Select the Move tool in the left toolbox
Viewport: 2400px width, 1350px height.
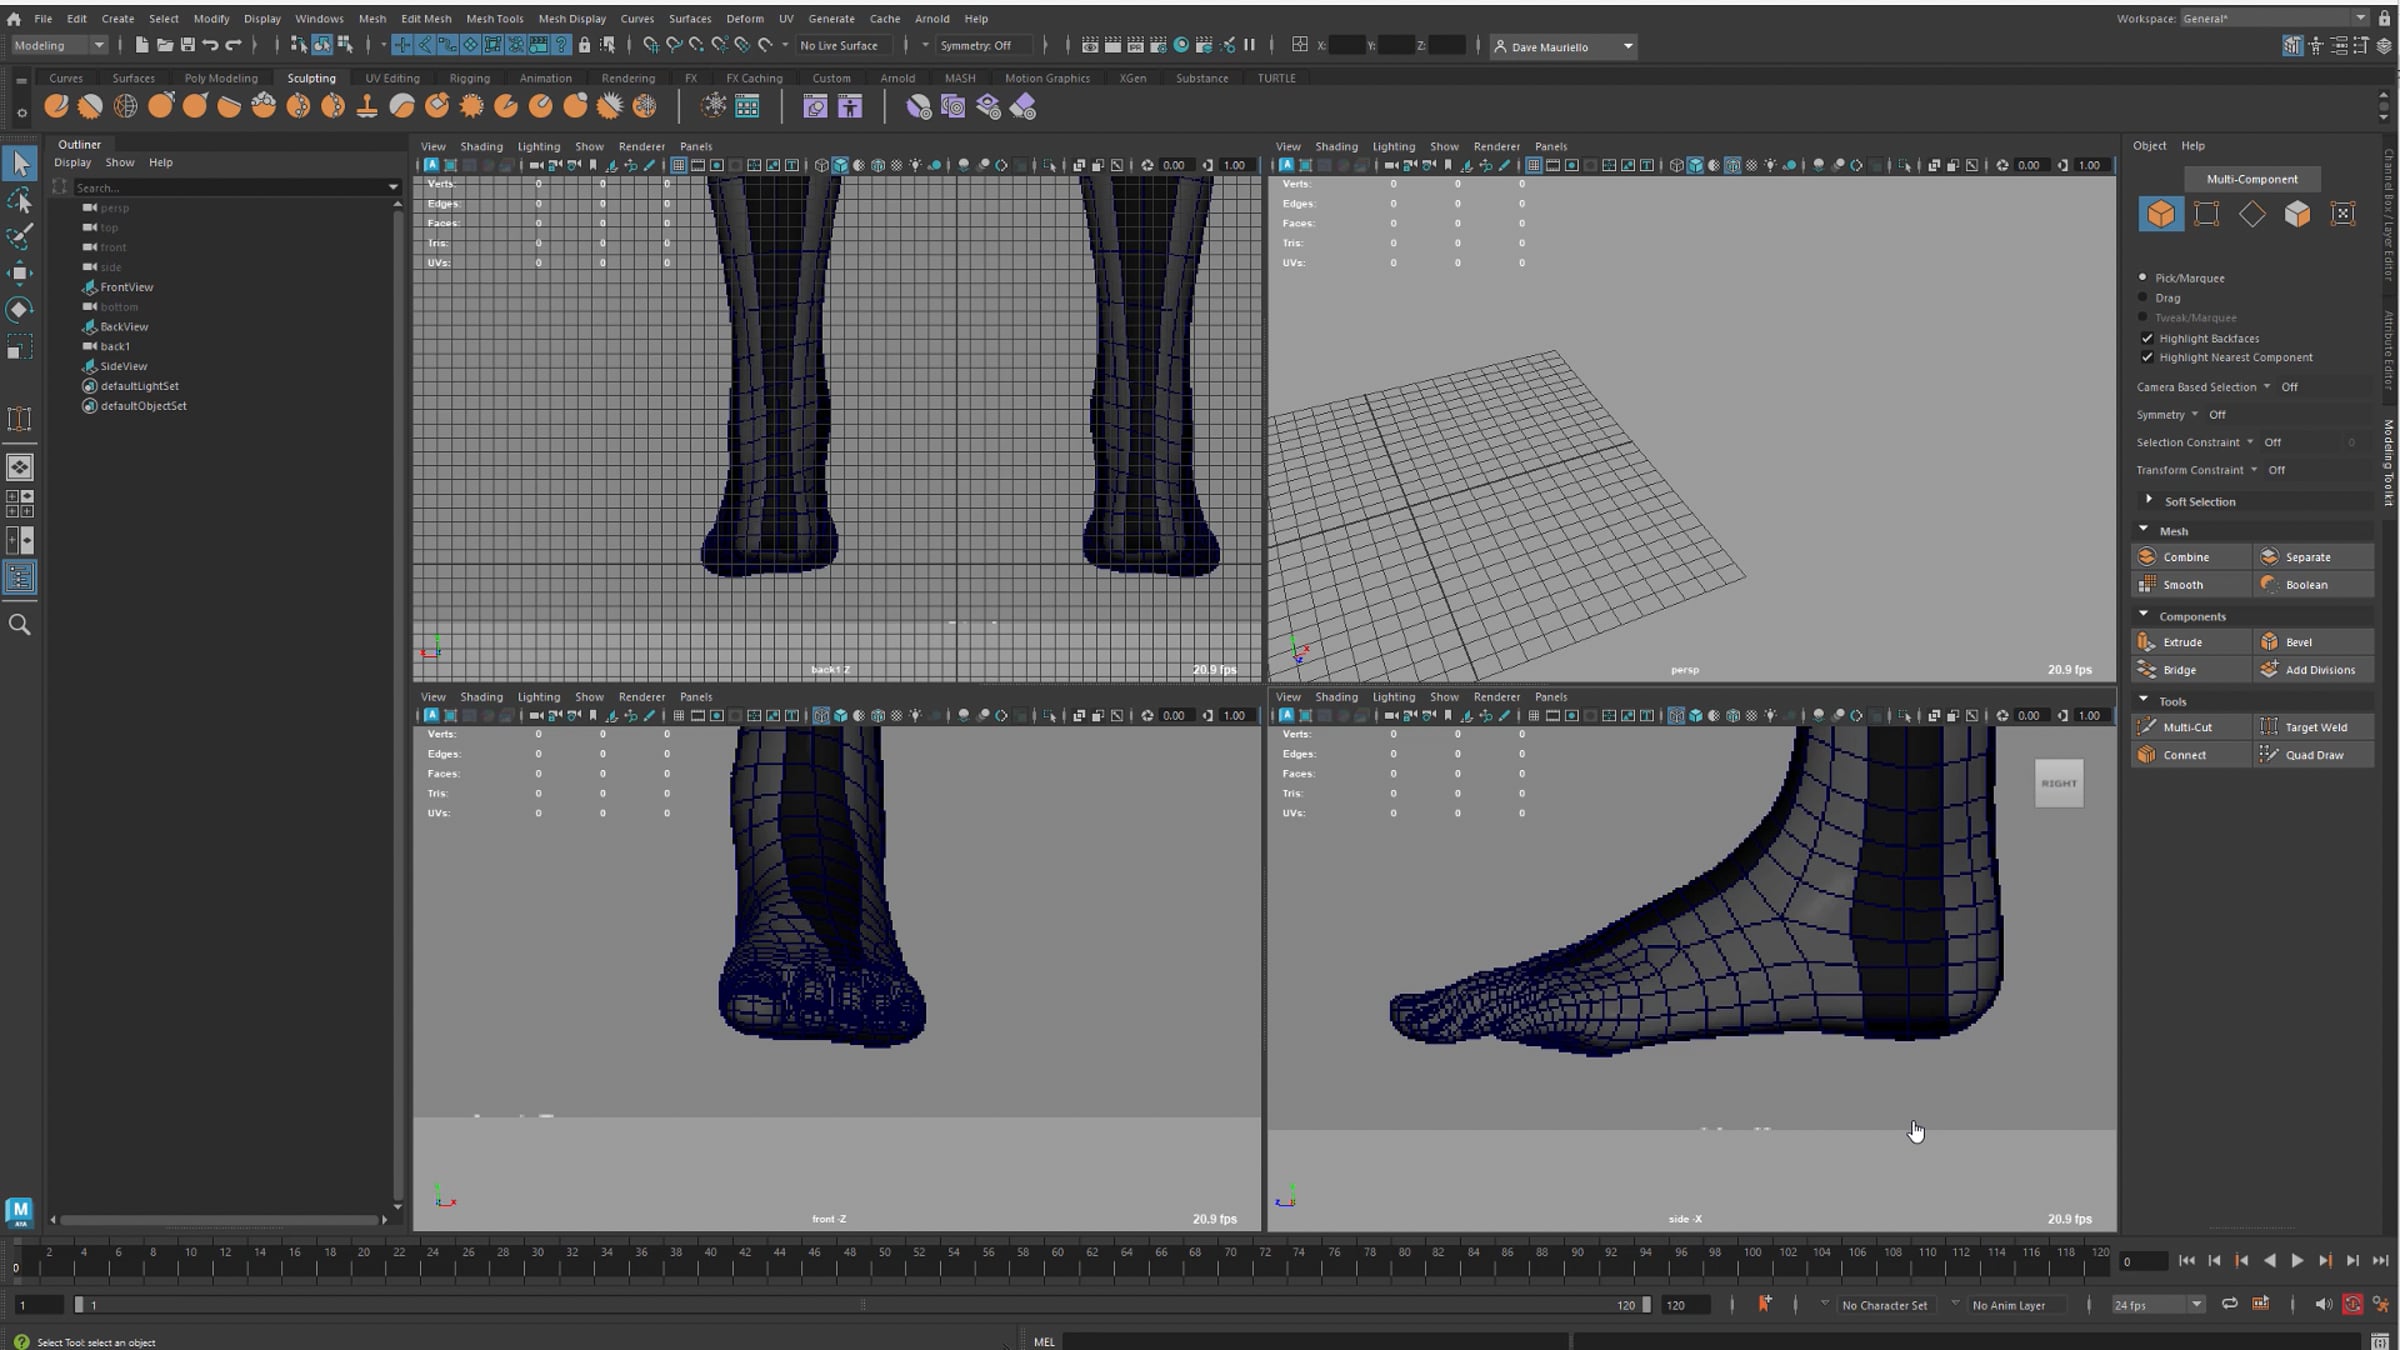pos(20,272)
